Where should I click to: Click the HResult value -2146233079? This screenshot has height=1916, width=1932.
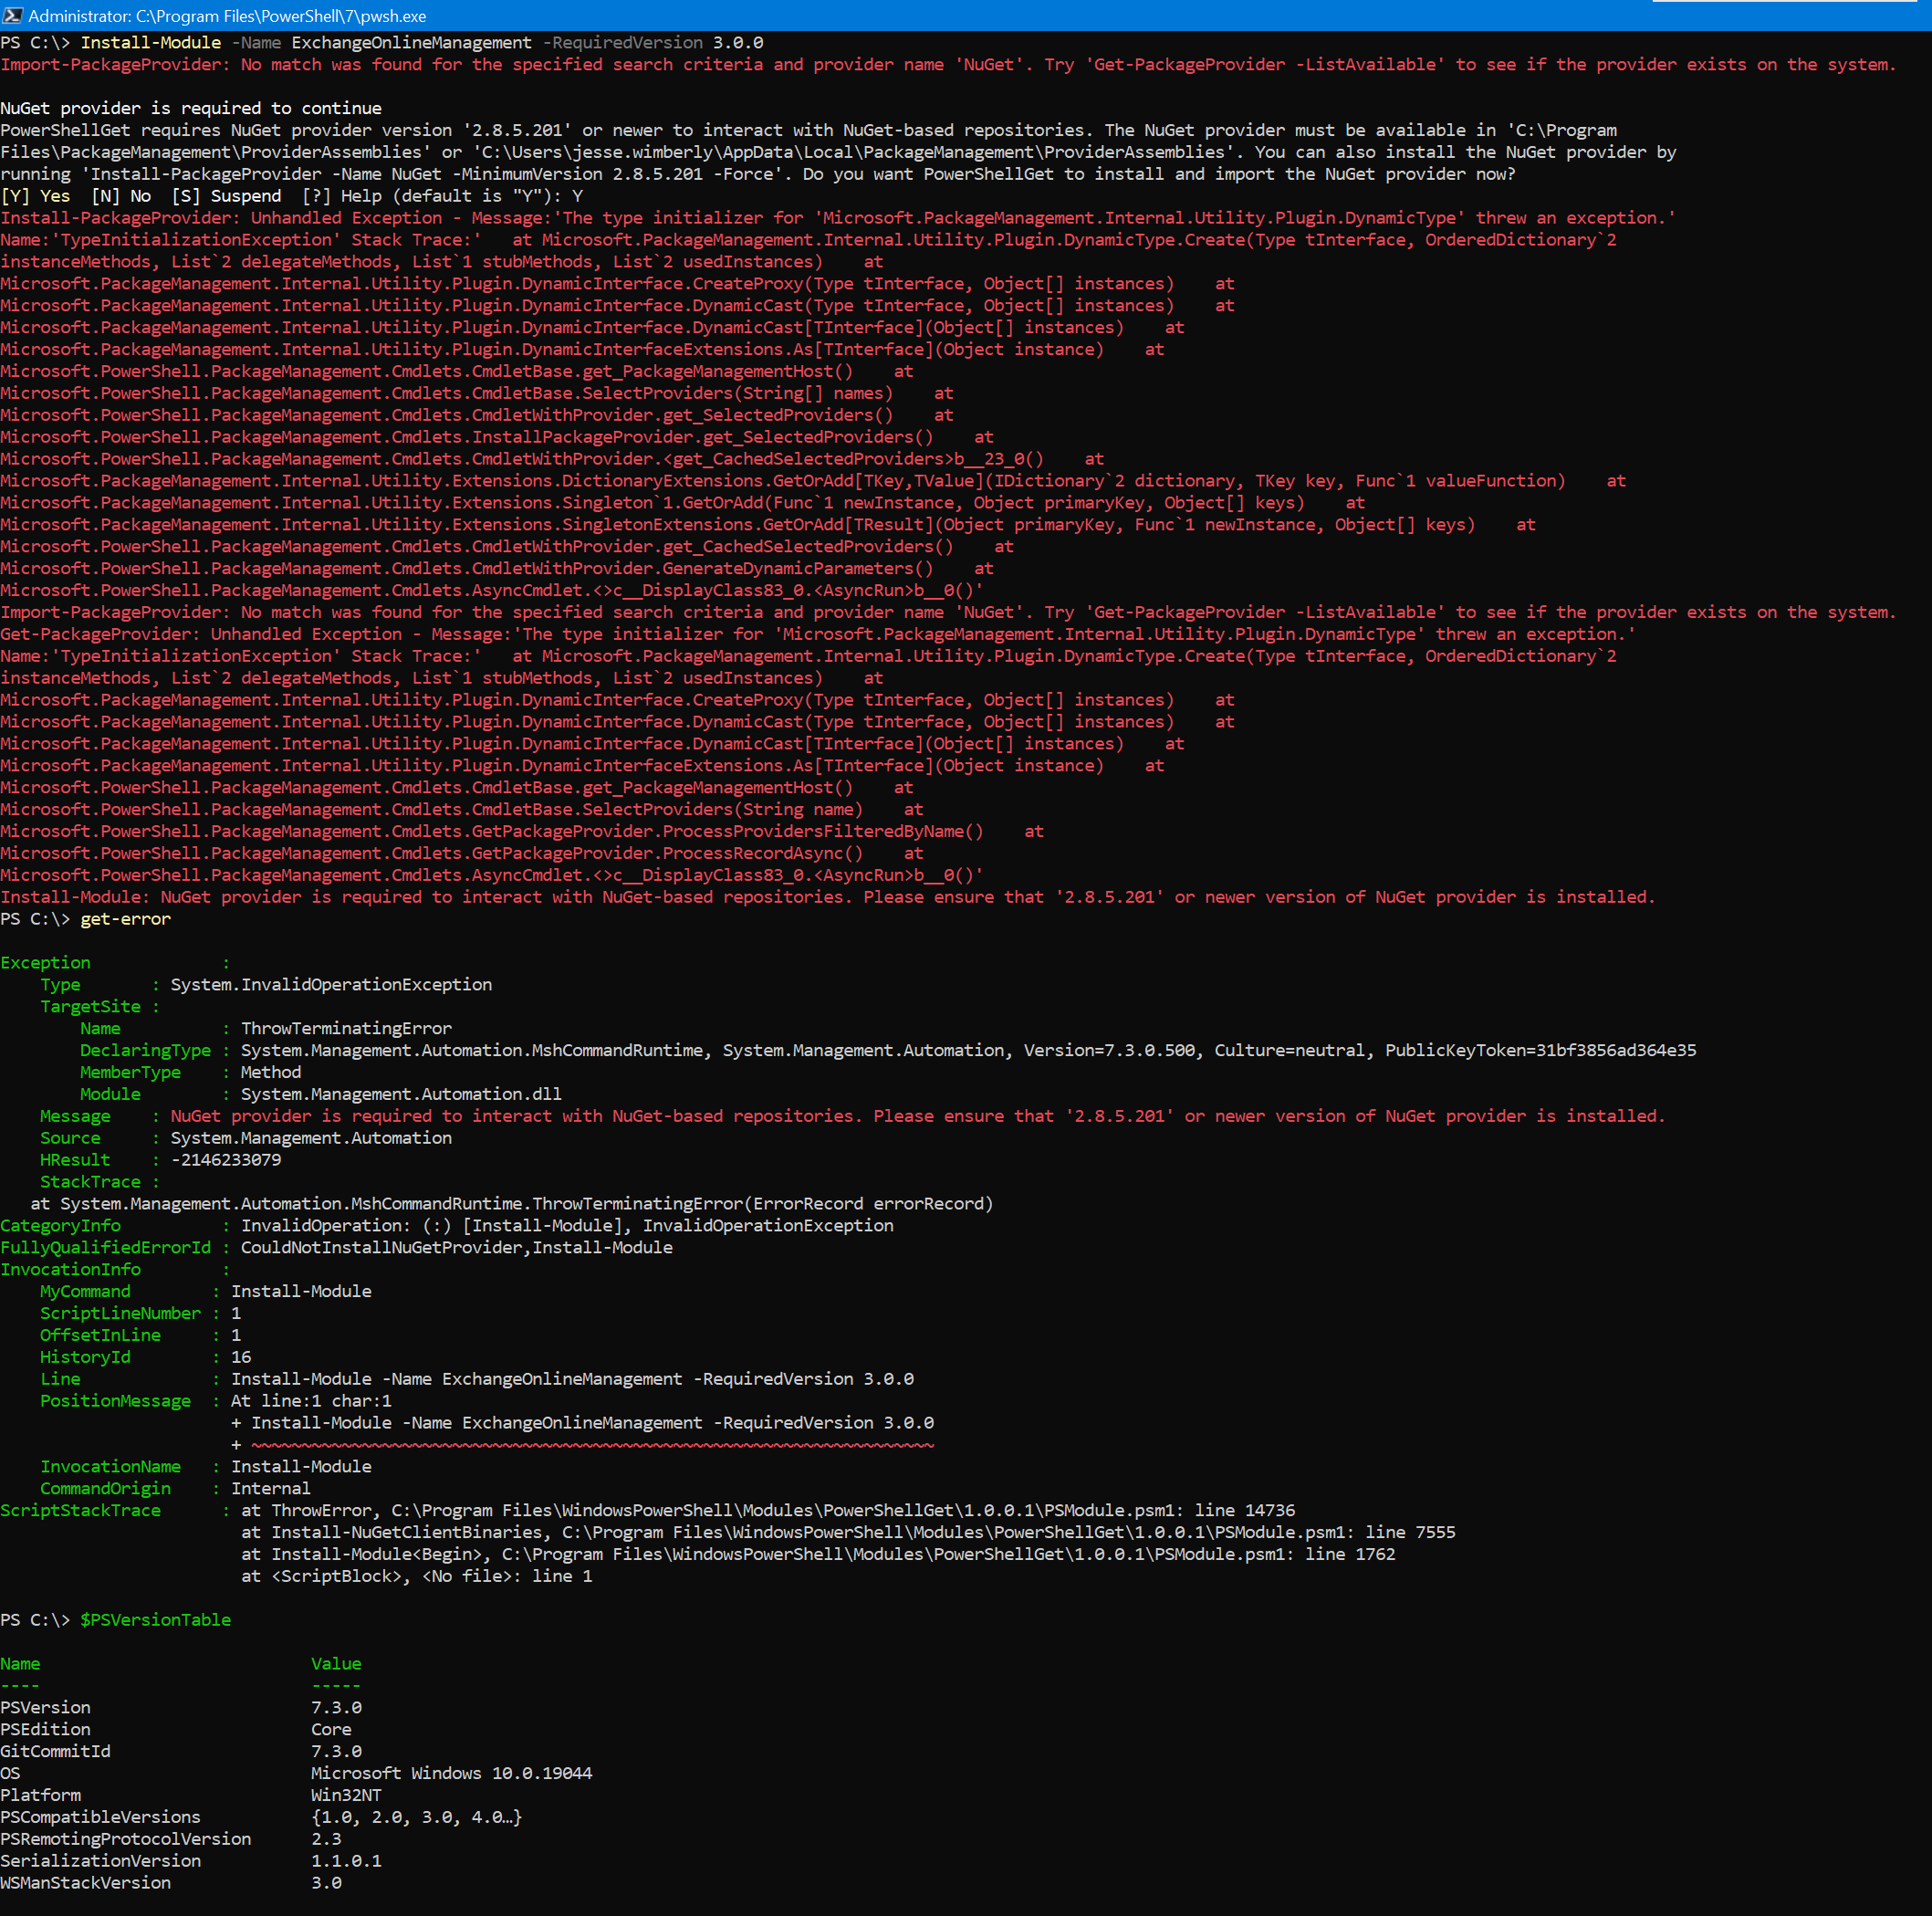[x=226, y=1160]
